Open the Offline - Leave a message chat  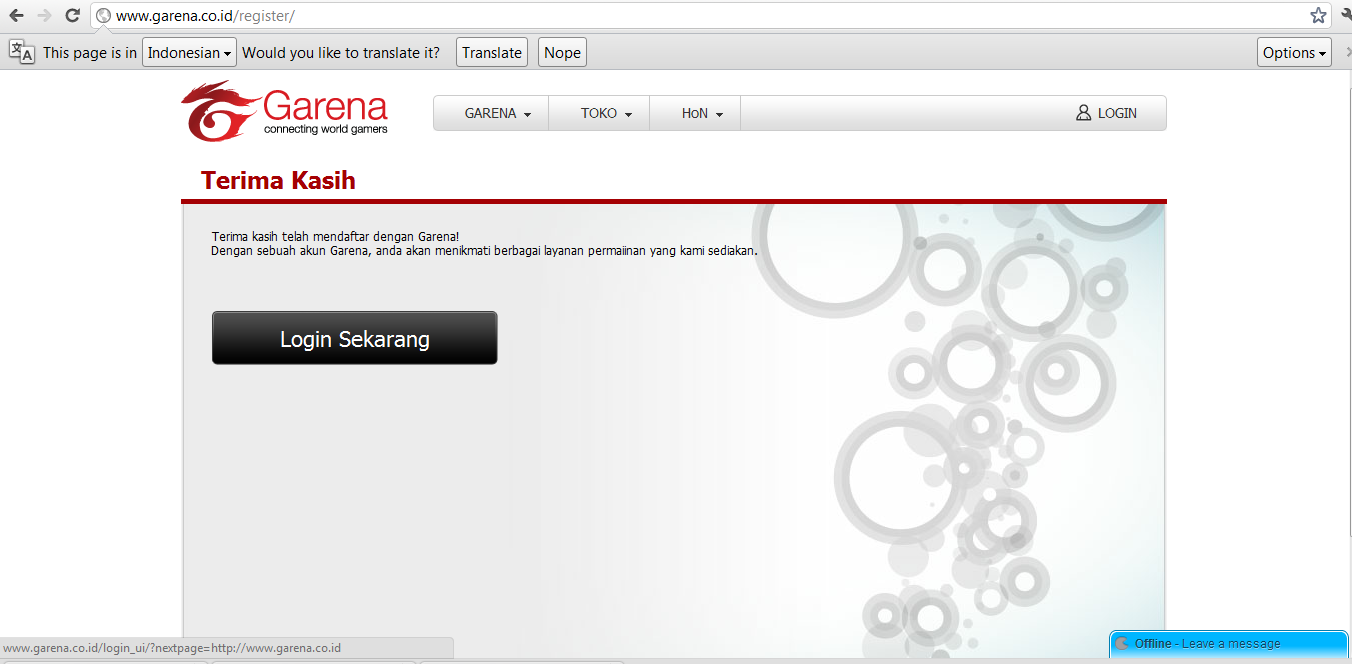click(1229, 644)
